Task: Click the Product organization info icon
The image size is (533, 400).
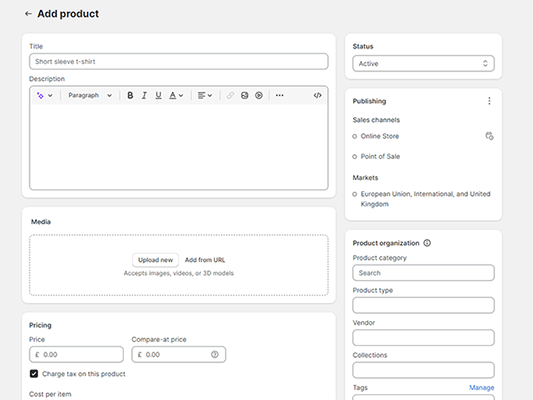Action: click(427, 243)
